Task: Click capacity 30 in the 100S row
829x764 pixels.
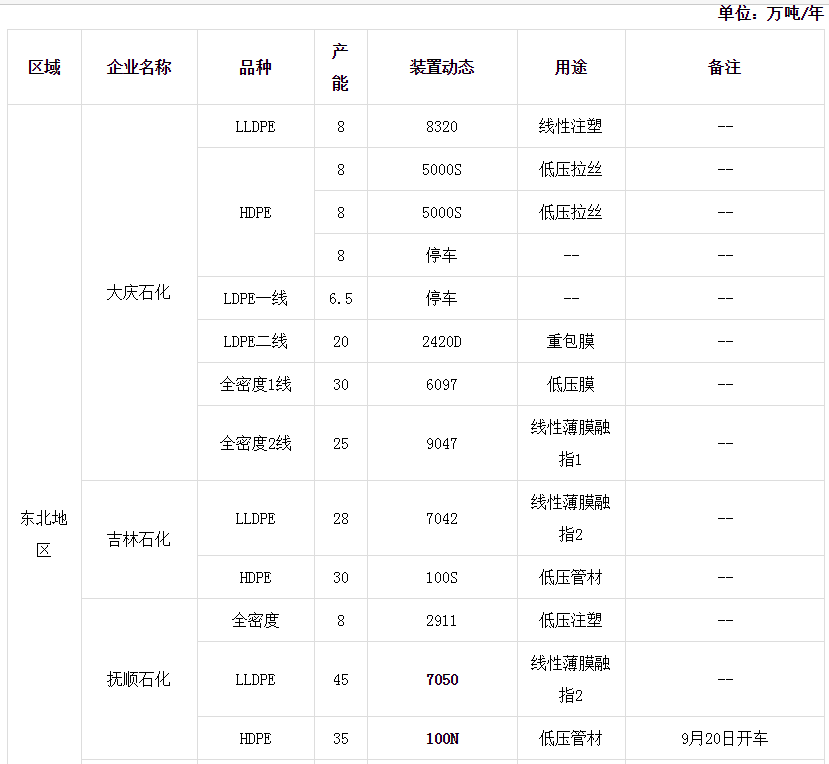Action: pos(340,577)
